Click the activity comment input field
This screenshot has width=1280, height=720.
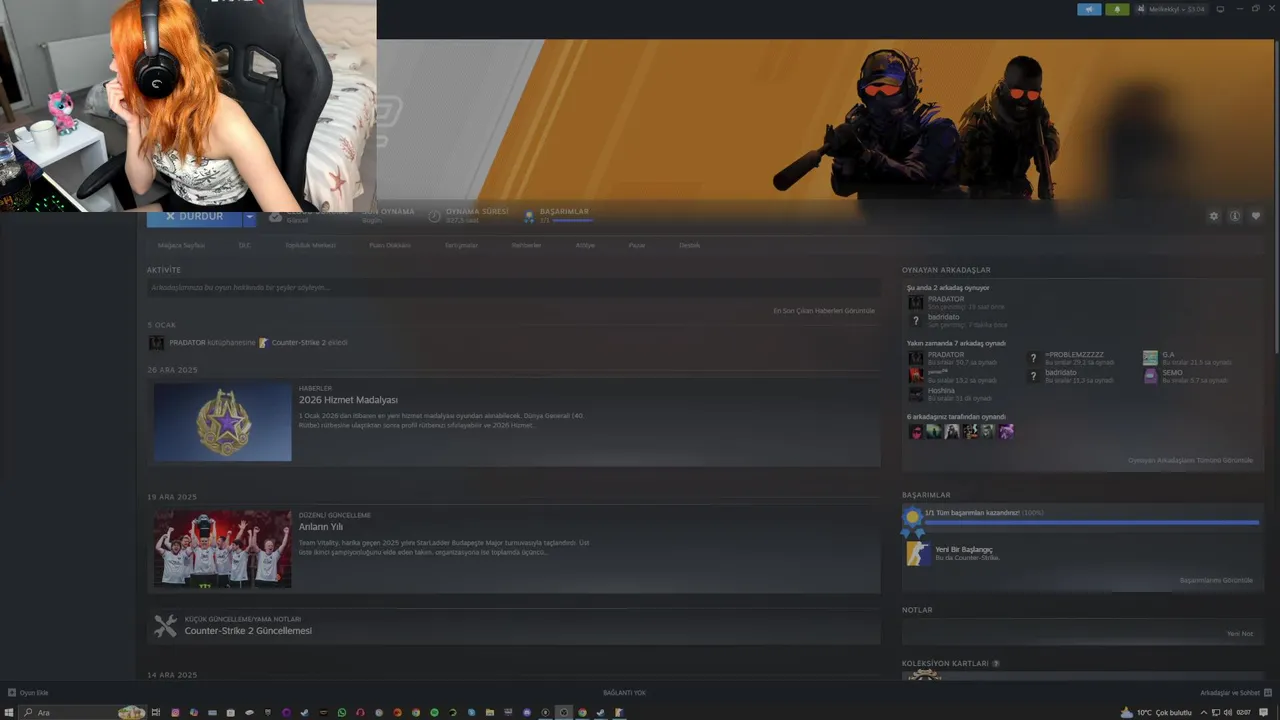click(x=514, y=288)
